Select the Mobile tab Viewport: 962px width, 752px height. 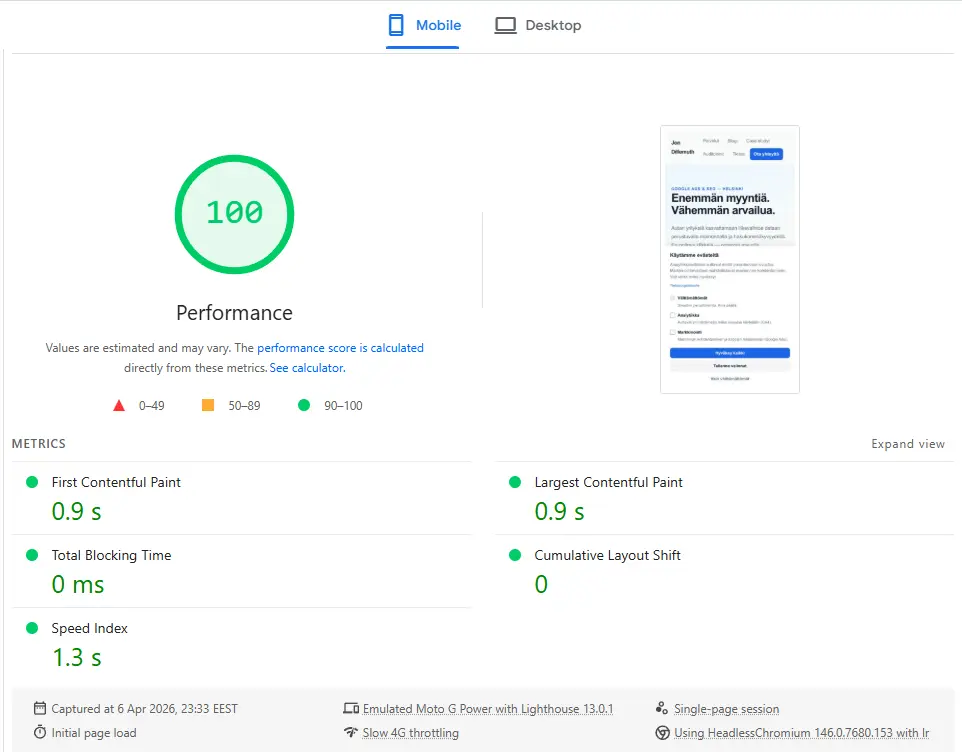[424, 26]
